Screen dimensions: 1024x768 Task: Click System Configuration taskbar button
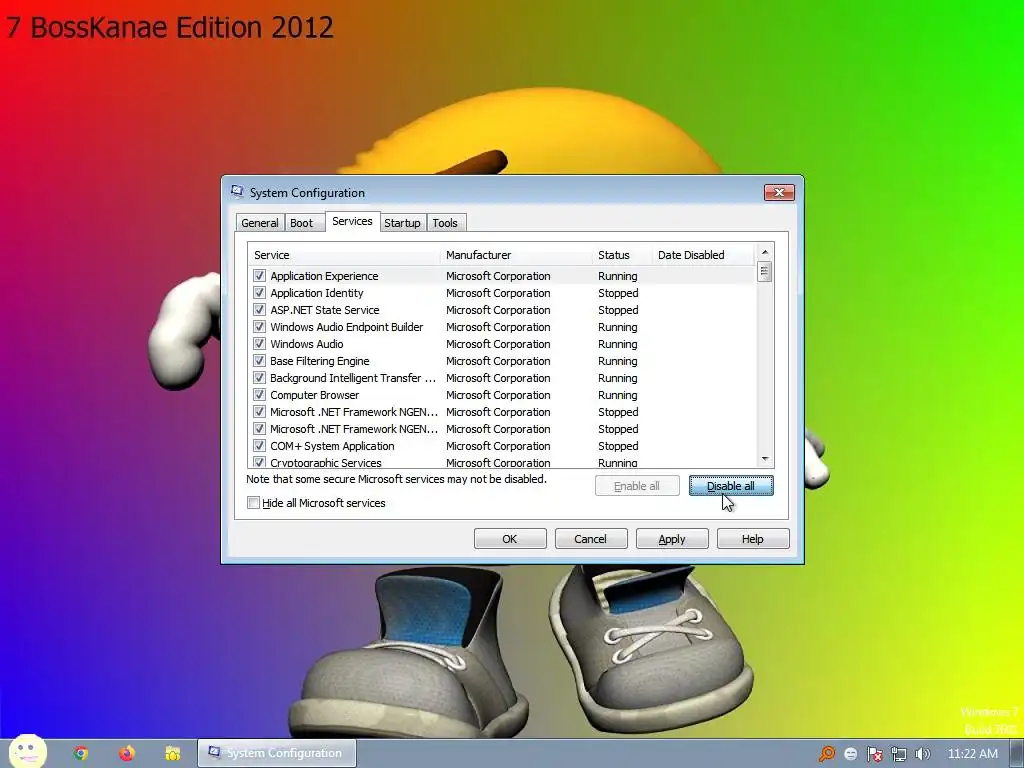pyautogui.click(x=277, y=753)
